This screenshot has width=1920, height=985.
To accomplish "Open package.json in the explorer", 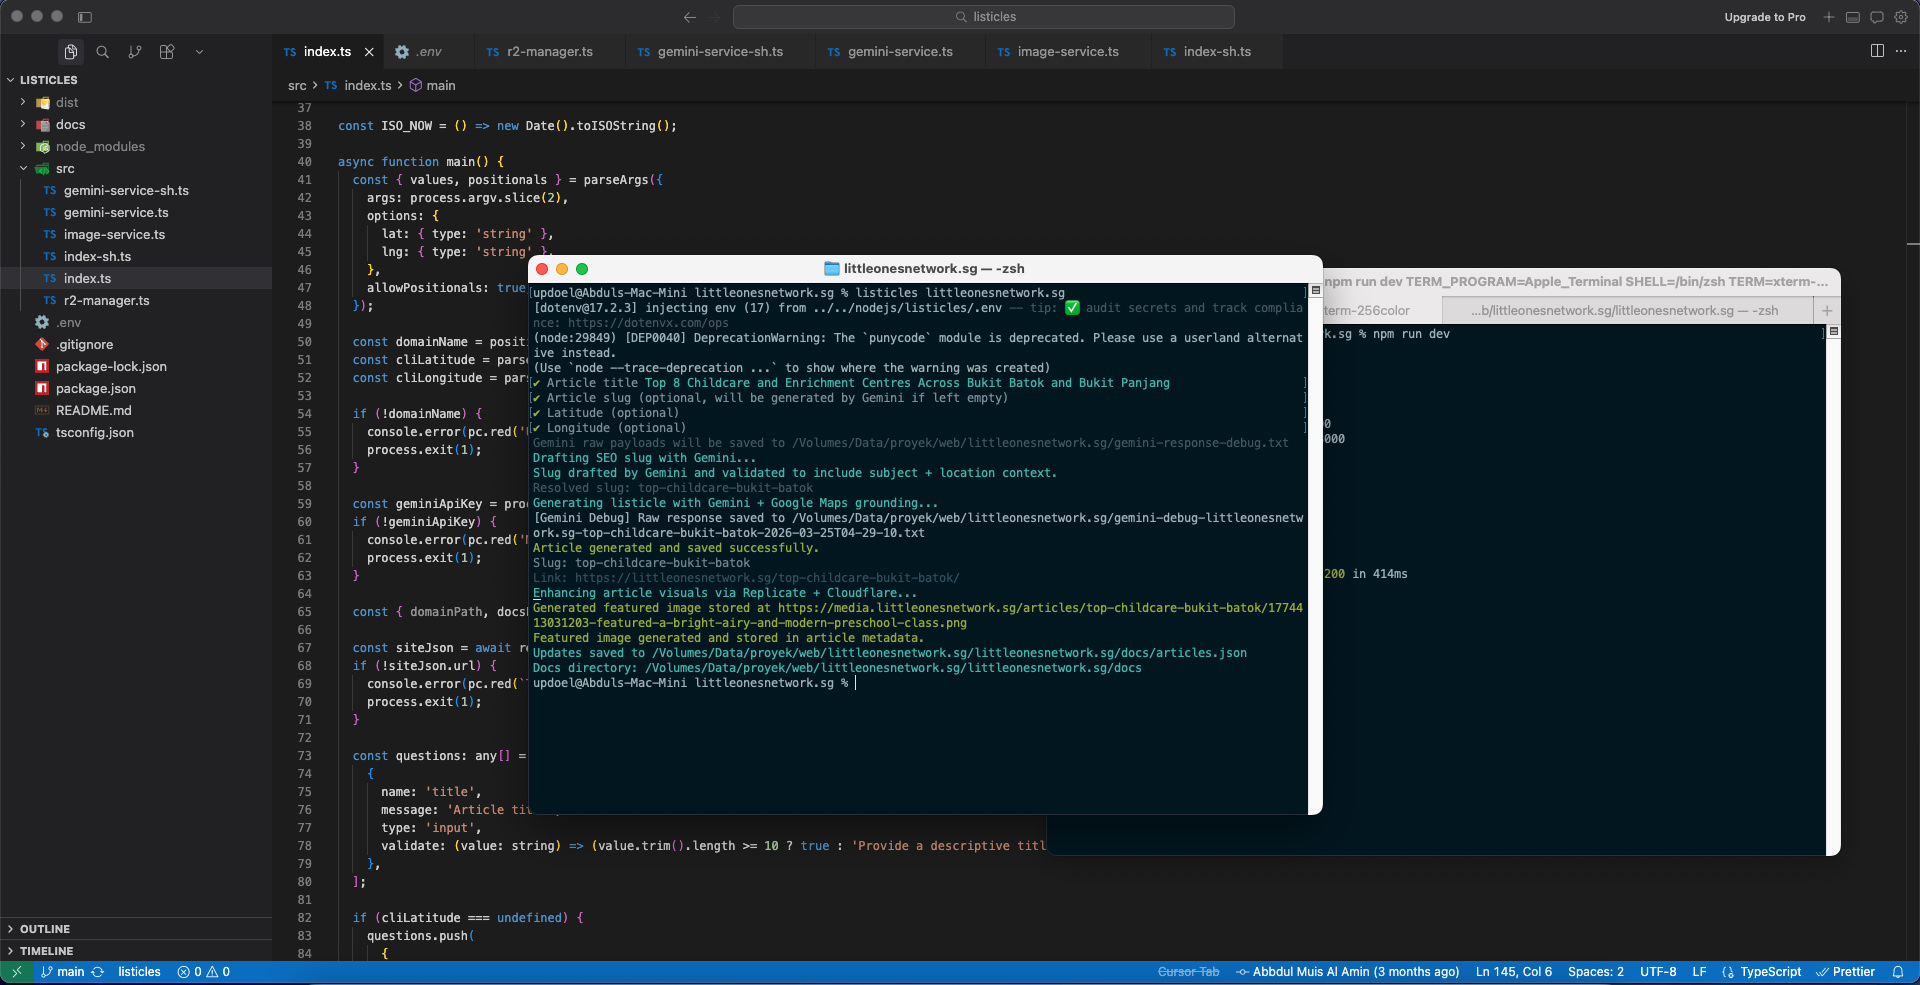I will pyautogui.click(x=96, y=389).
